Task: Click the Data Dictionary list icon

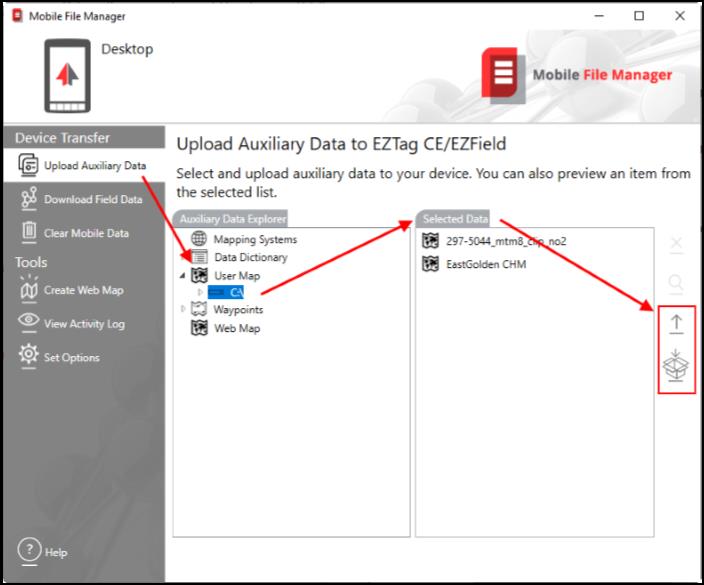Action: (199, 257)
